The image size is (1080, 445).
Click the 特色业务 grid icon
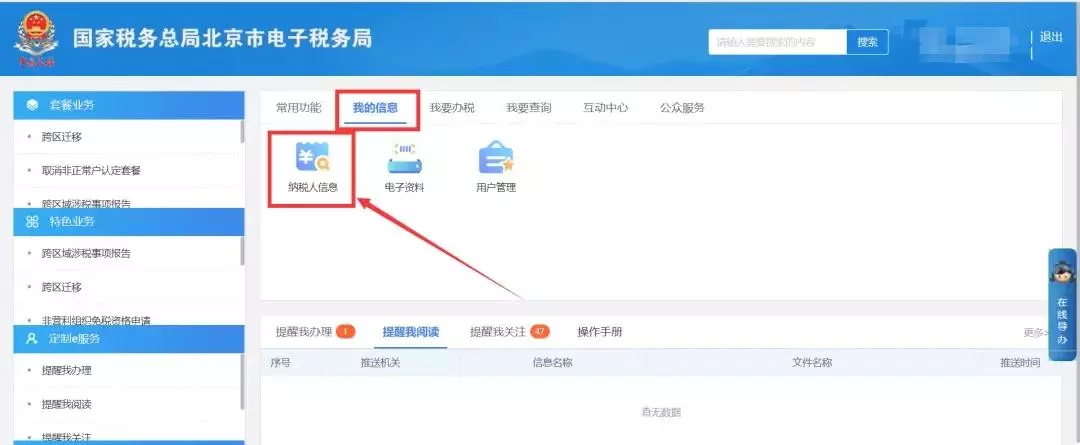[32, 222]
